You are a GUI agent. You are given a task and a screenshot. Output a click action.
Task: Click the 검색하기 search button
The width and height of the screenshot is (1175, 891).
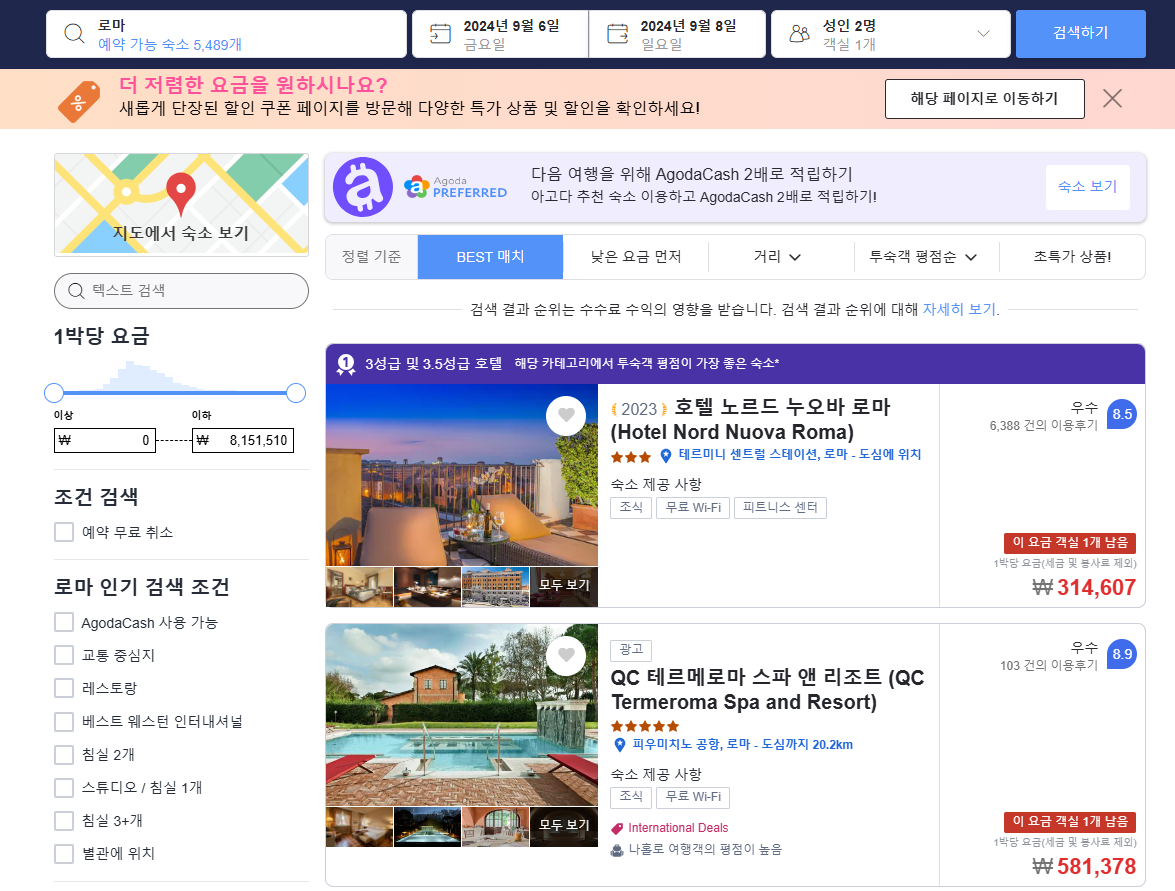(x=1080, y=32)
